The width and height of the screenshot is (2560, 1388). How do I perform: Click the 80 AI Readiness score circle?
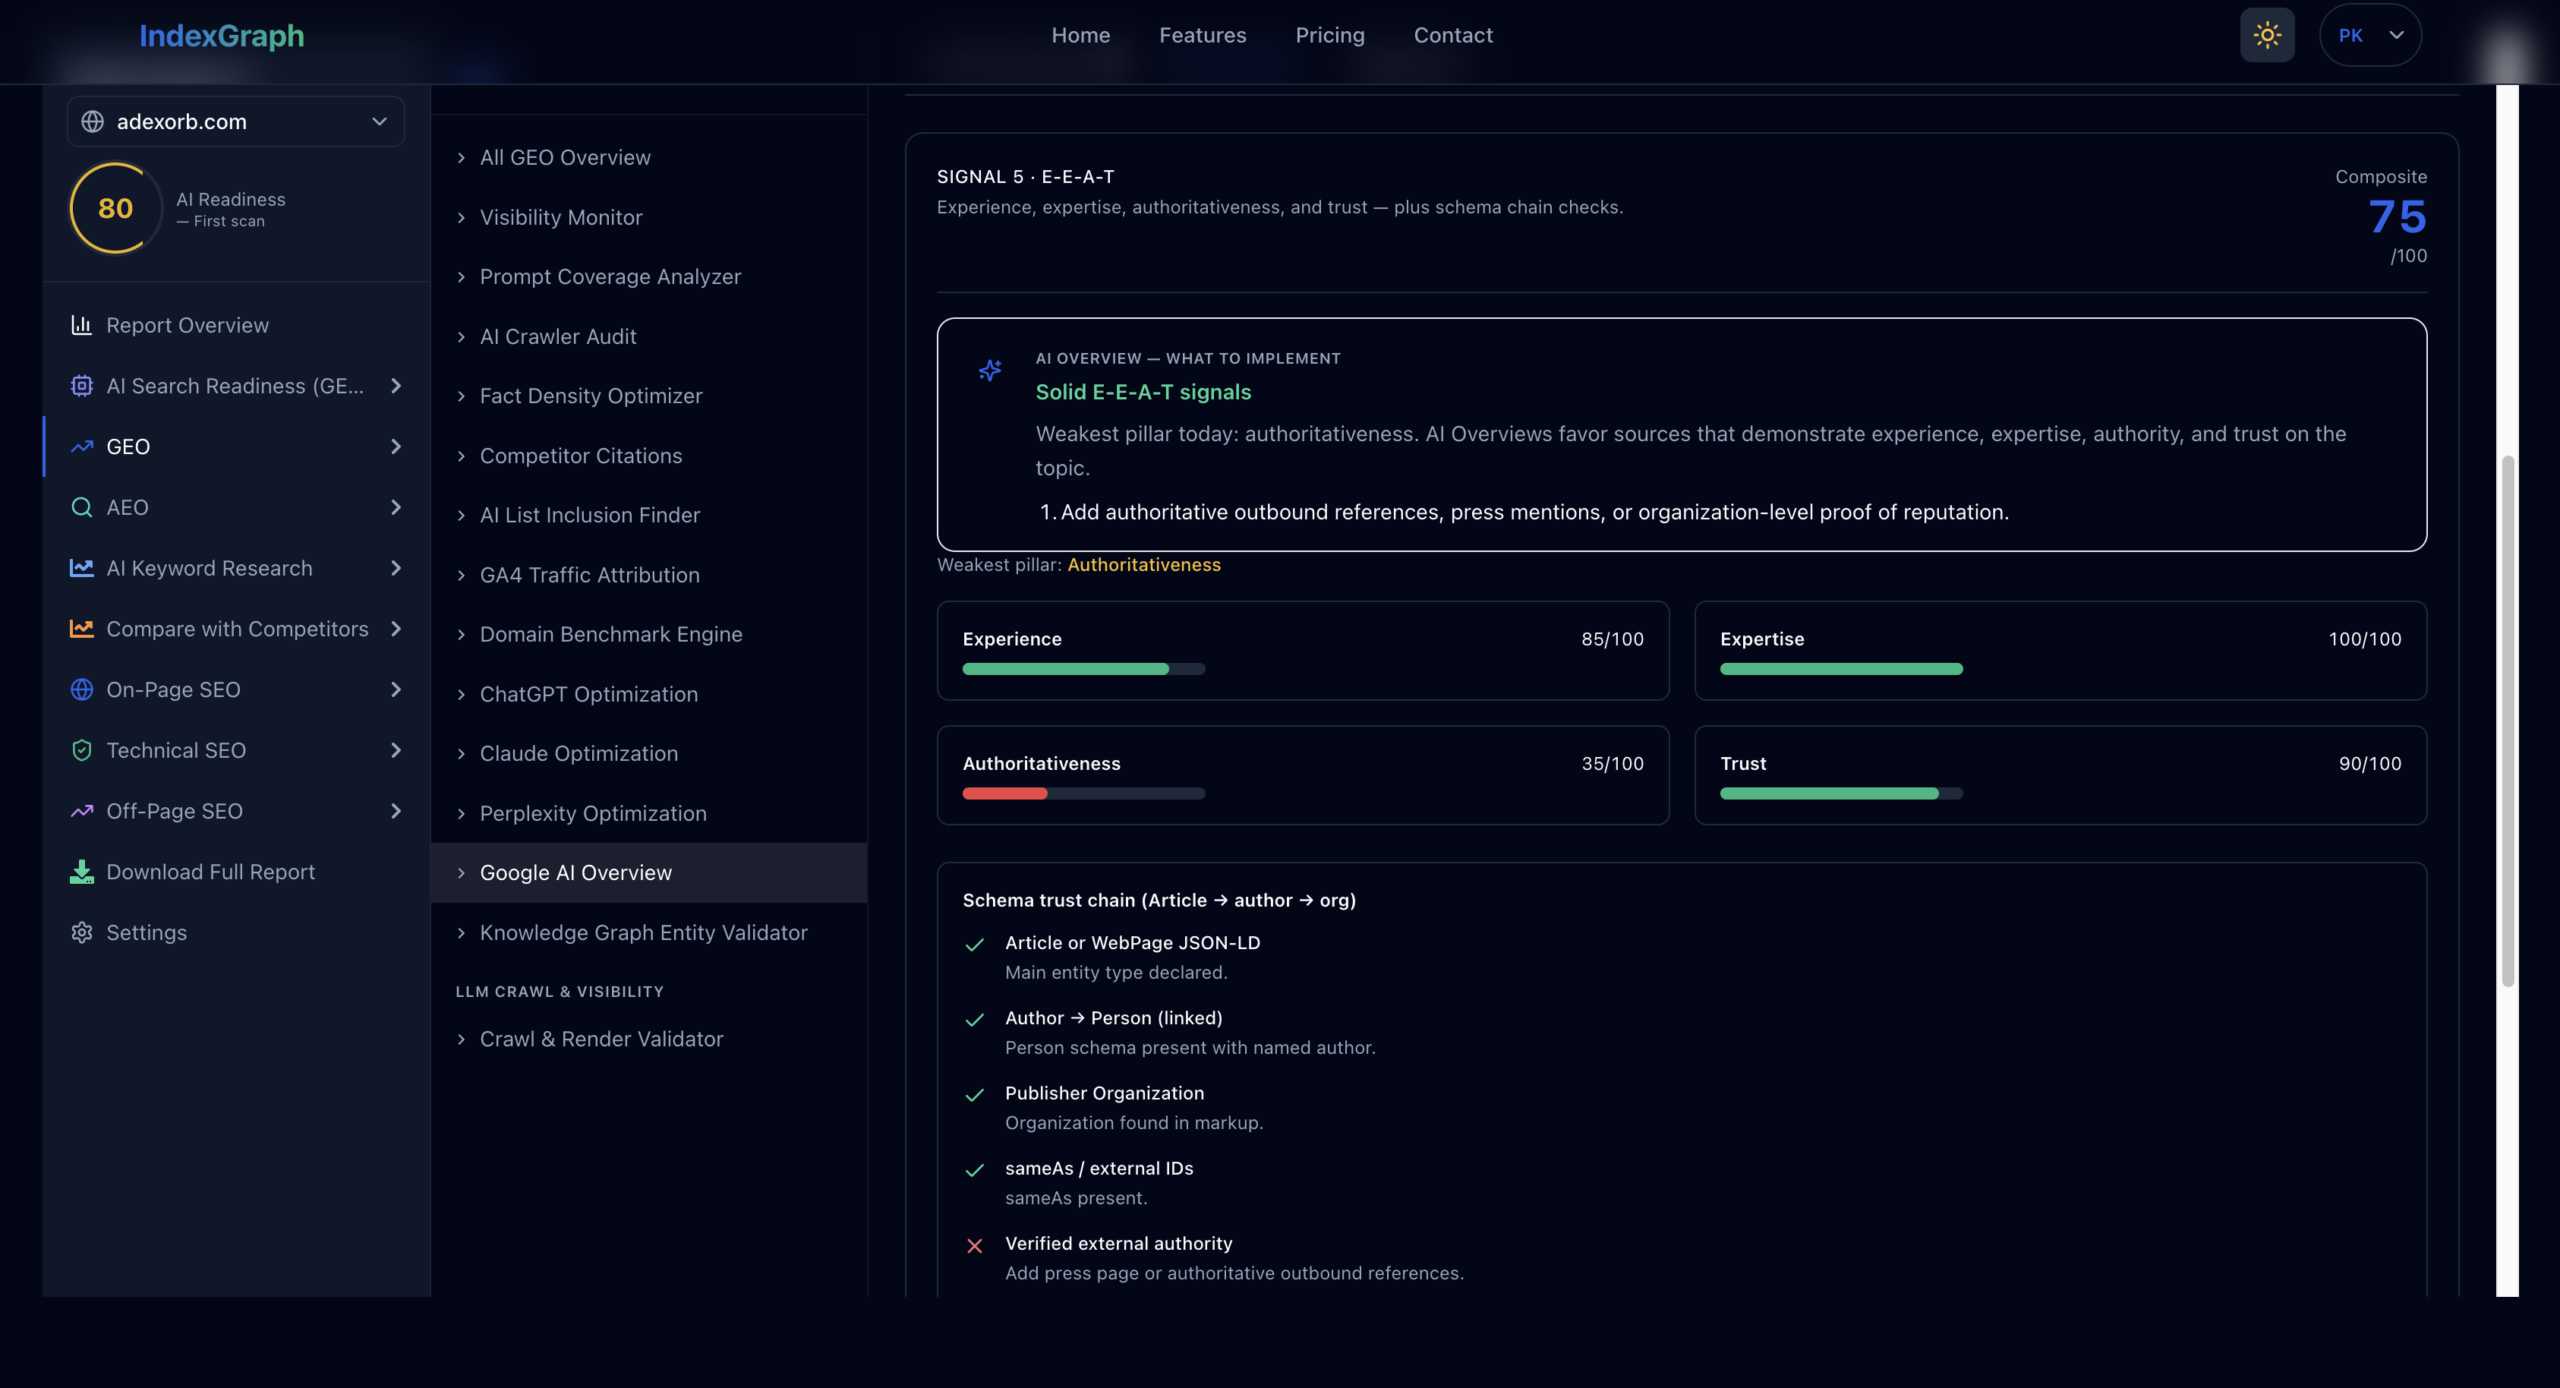pyautogui.click(x=116, y=208)
